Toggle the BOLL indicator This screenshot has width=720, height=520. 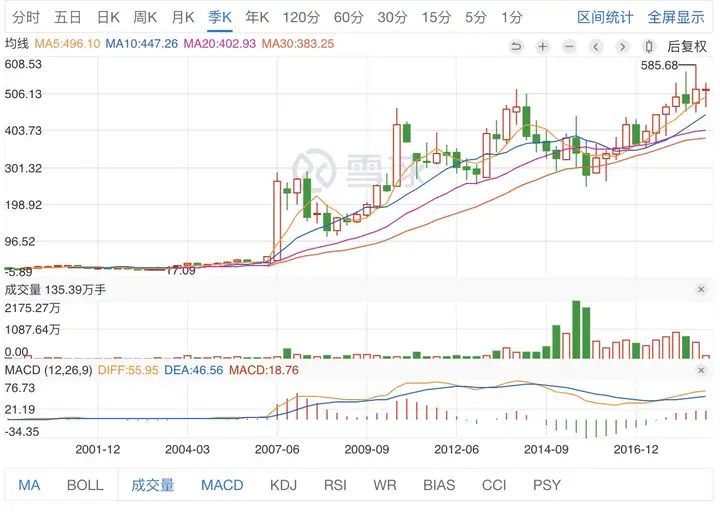(x=85, y=485)
